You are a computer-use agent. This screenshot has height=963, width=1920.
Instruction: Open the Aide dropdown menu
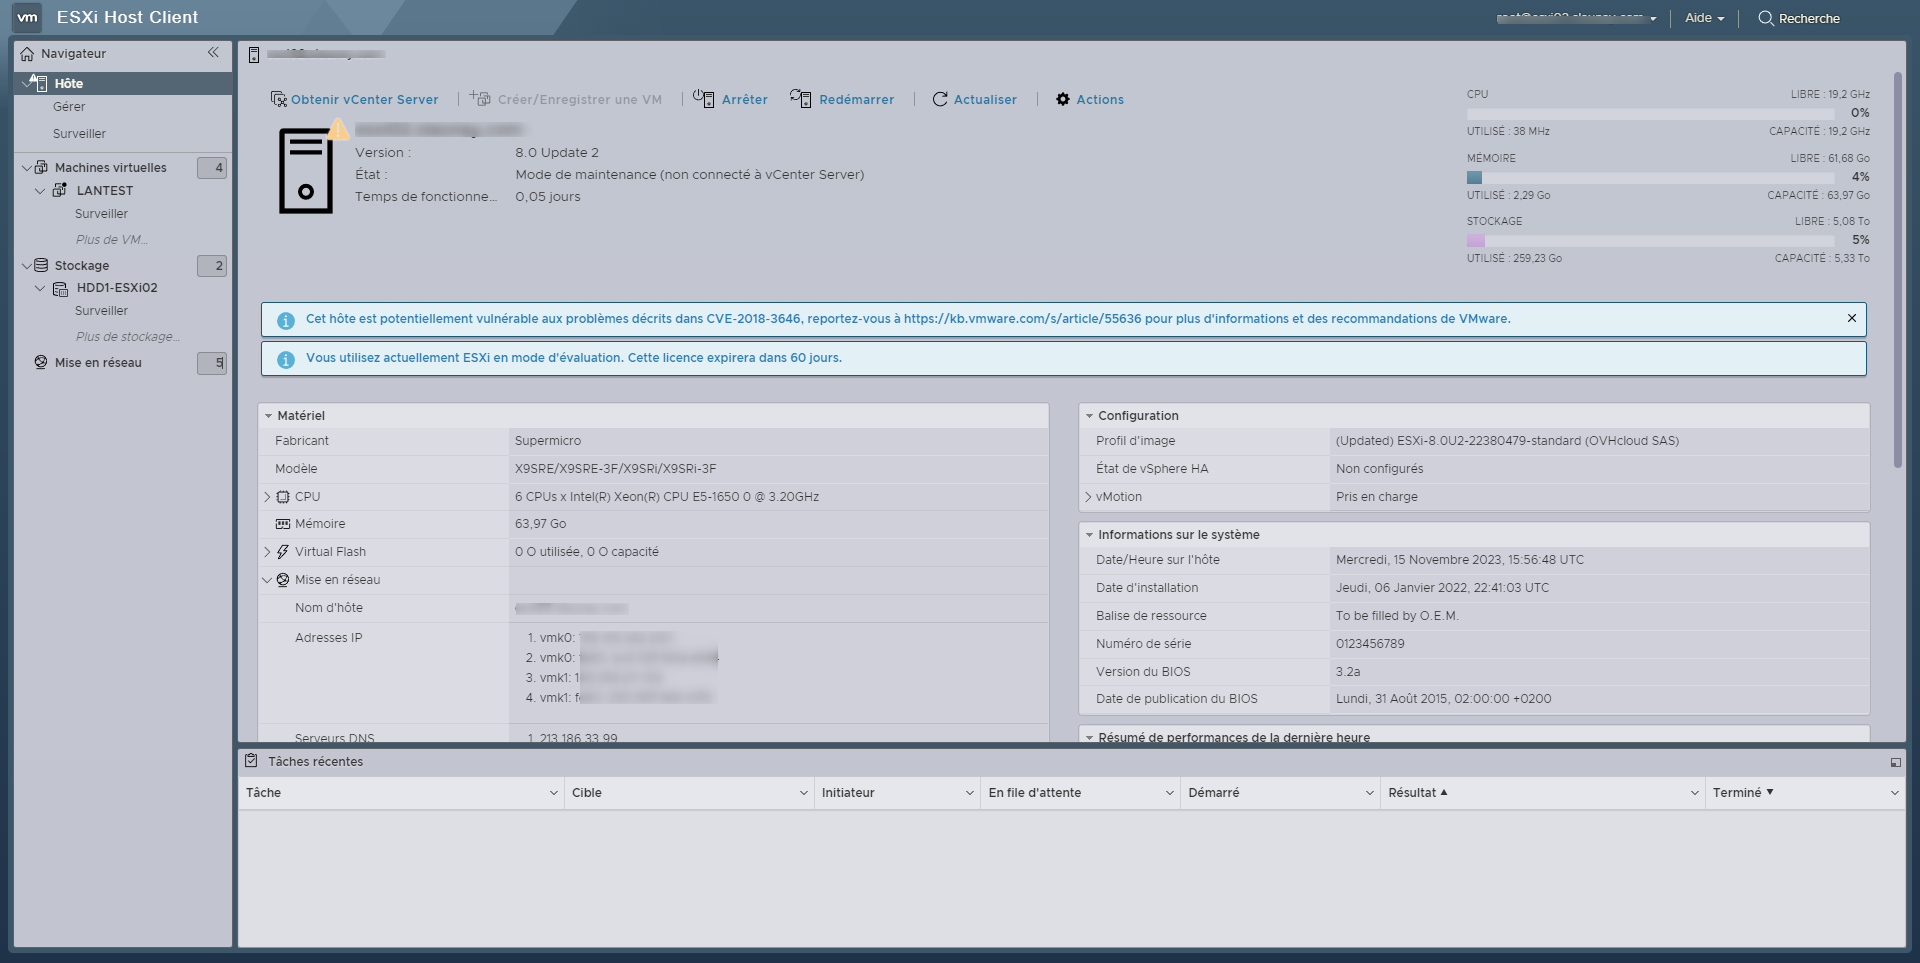click(1704, 18)
